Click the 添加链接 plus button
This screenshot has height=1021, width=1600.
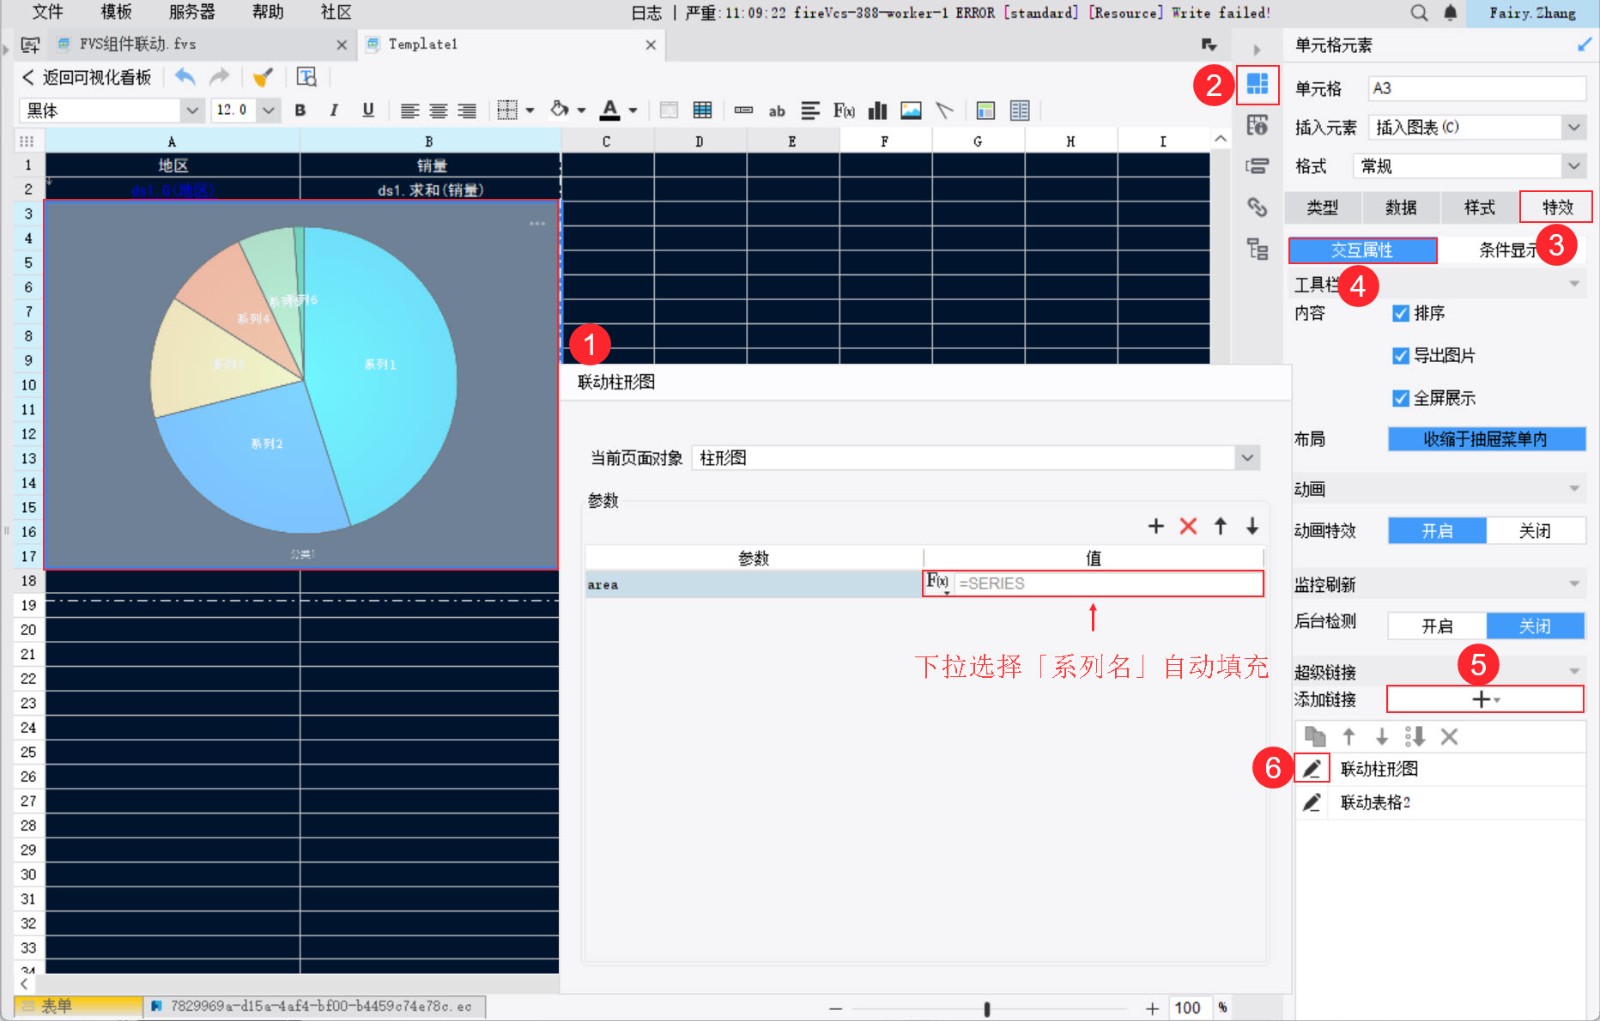tap(1486, 699)
